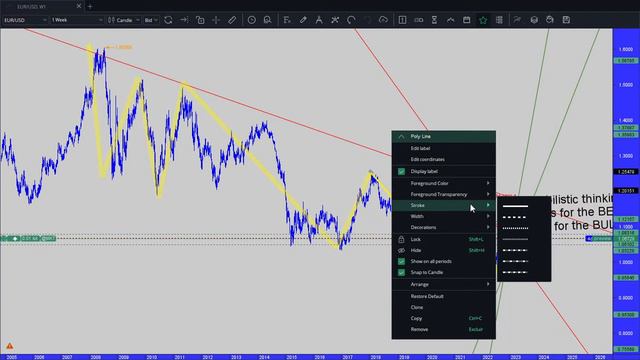Choose Clone in context menu
Image resolution: width=640 pixels, height=360 pixels.
(x=444, y=307)
